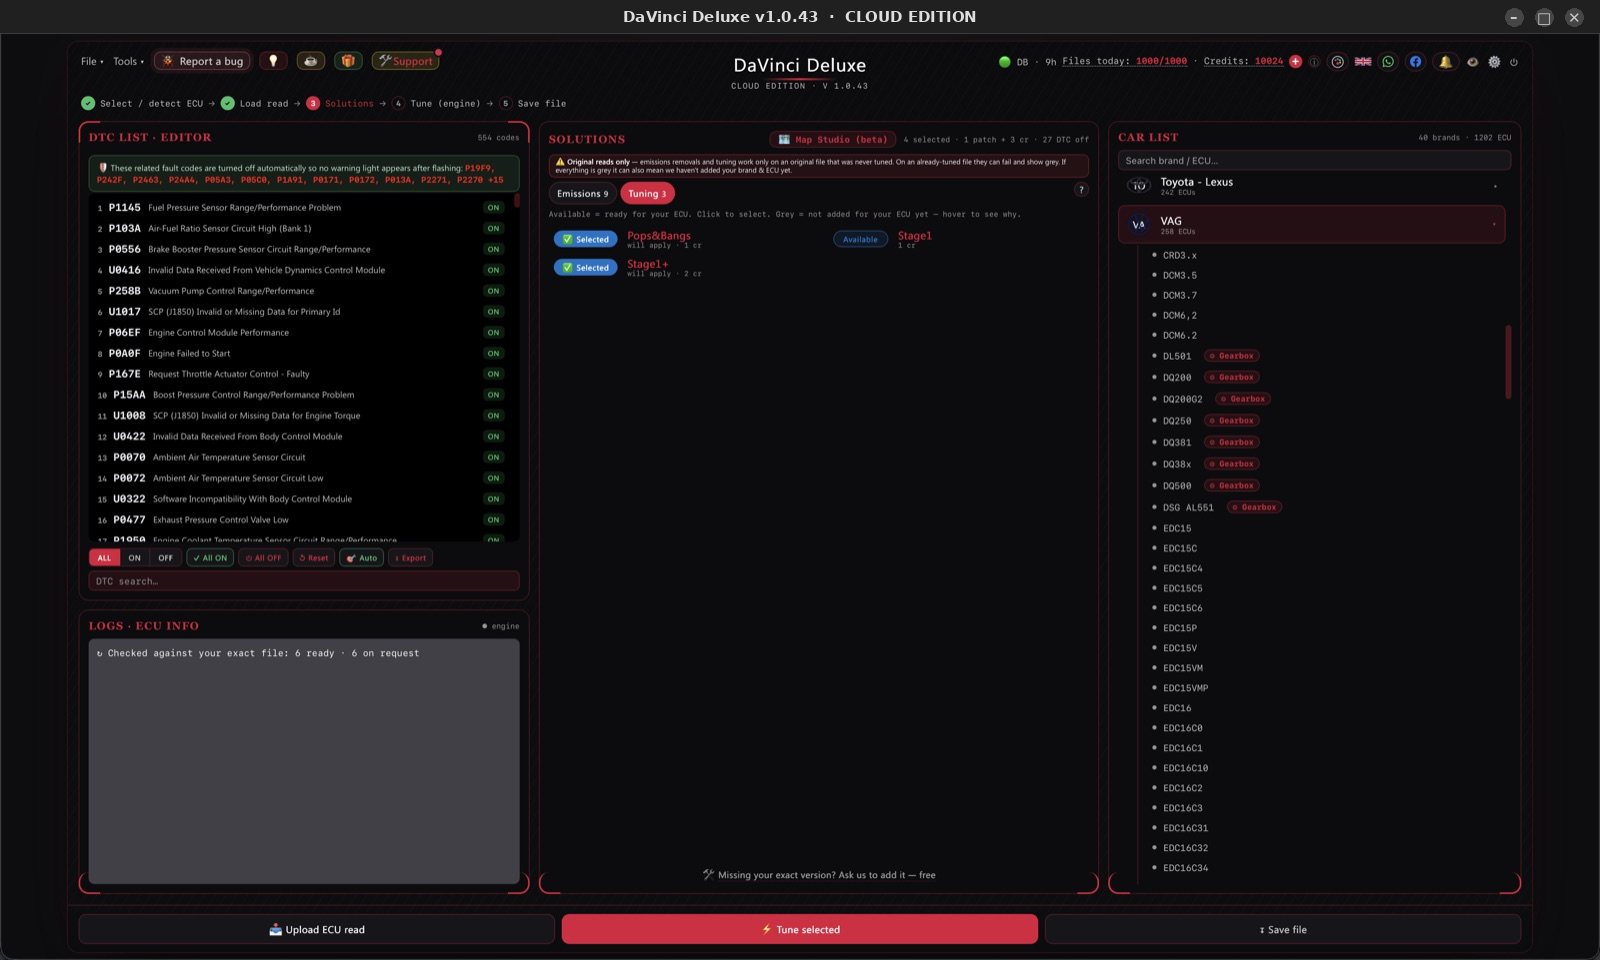The height and width of the screenshot is (960, 1600).
Task: Click the notification bell icon
Action: point(1445,62)
